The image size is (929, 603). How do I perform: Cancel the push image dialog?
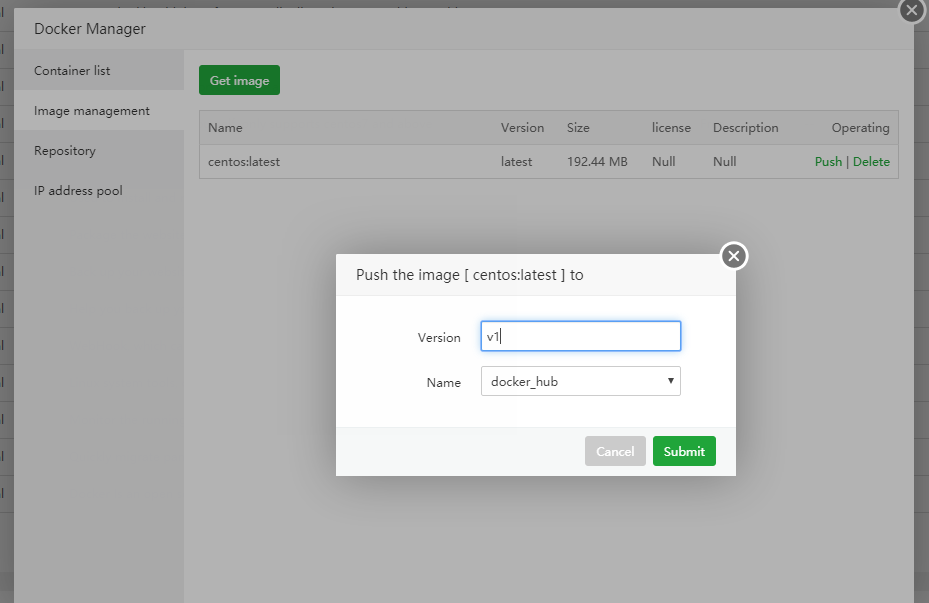[x=615, y=451]
